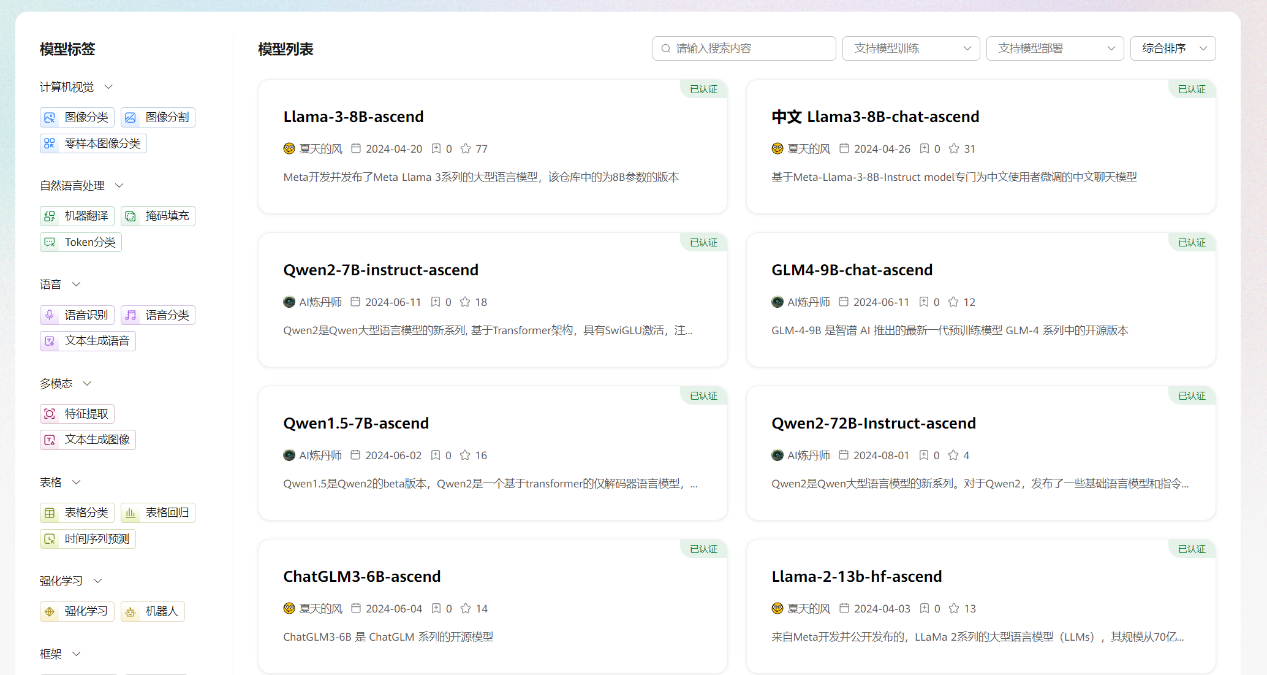Screen dimensions: 1267x675
Task: Select the 零样本图像分类 tag
Action: coord(93,143)
